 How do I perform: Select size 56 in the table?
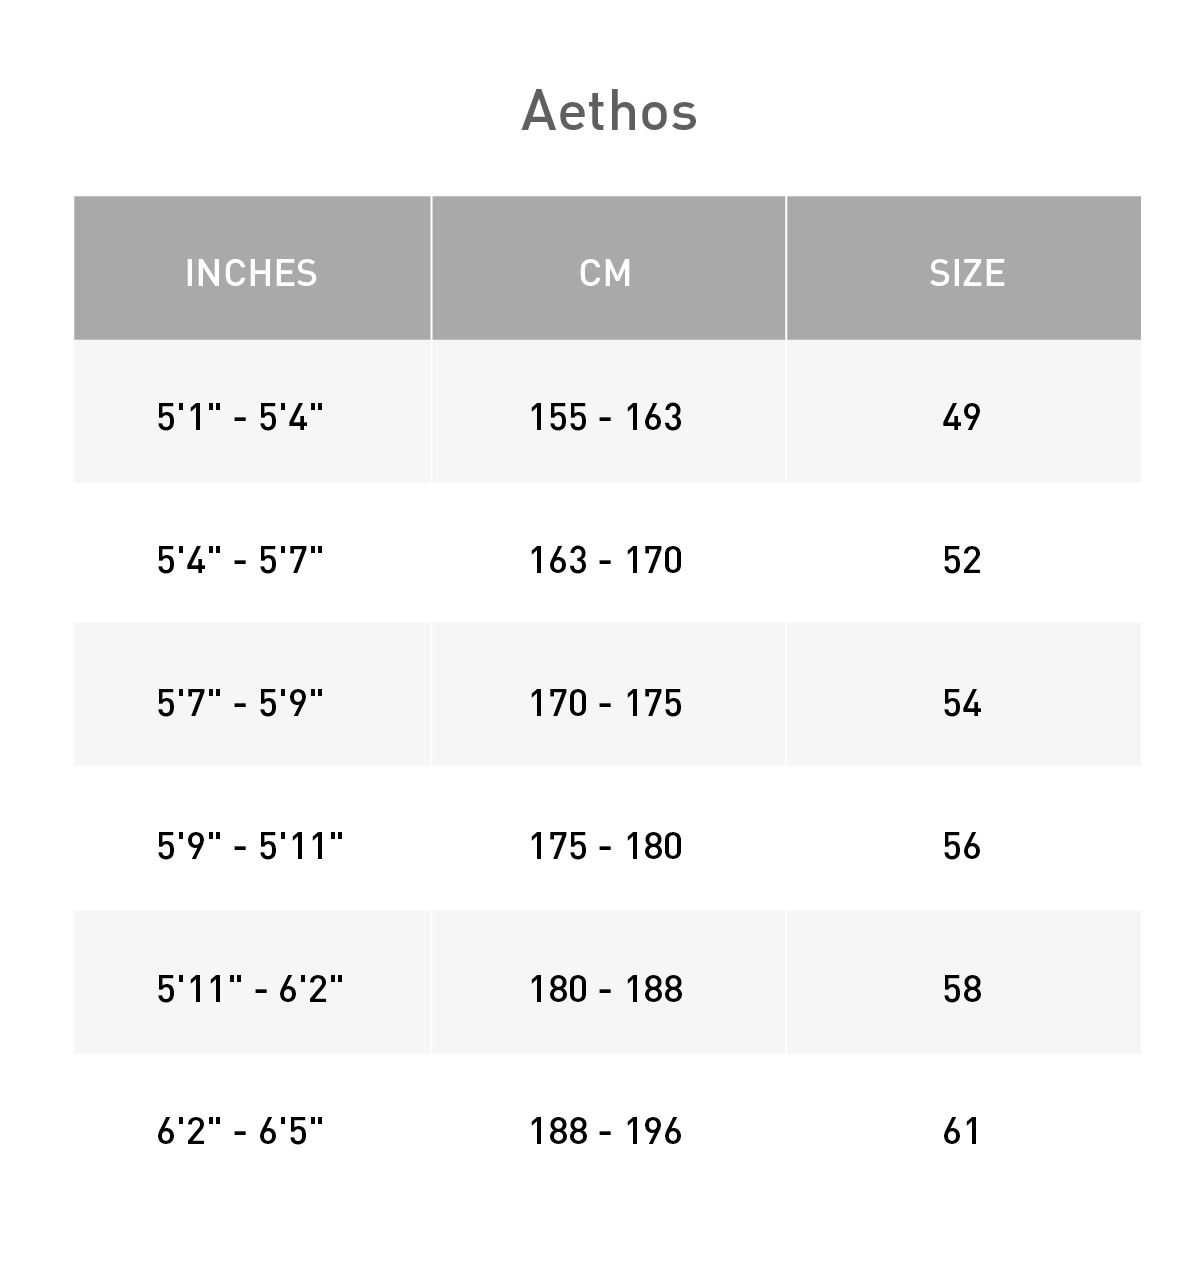tap(962, 846)
